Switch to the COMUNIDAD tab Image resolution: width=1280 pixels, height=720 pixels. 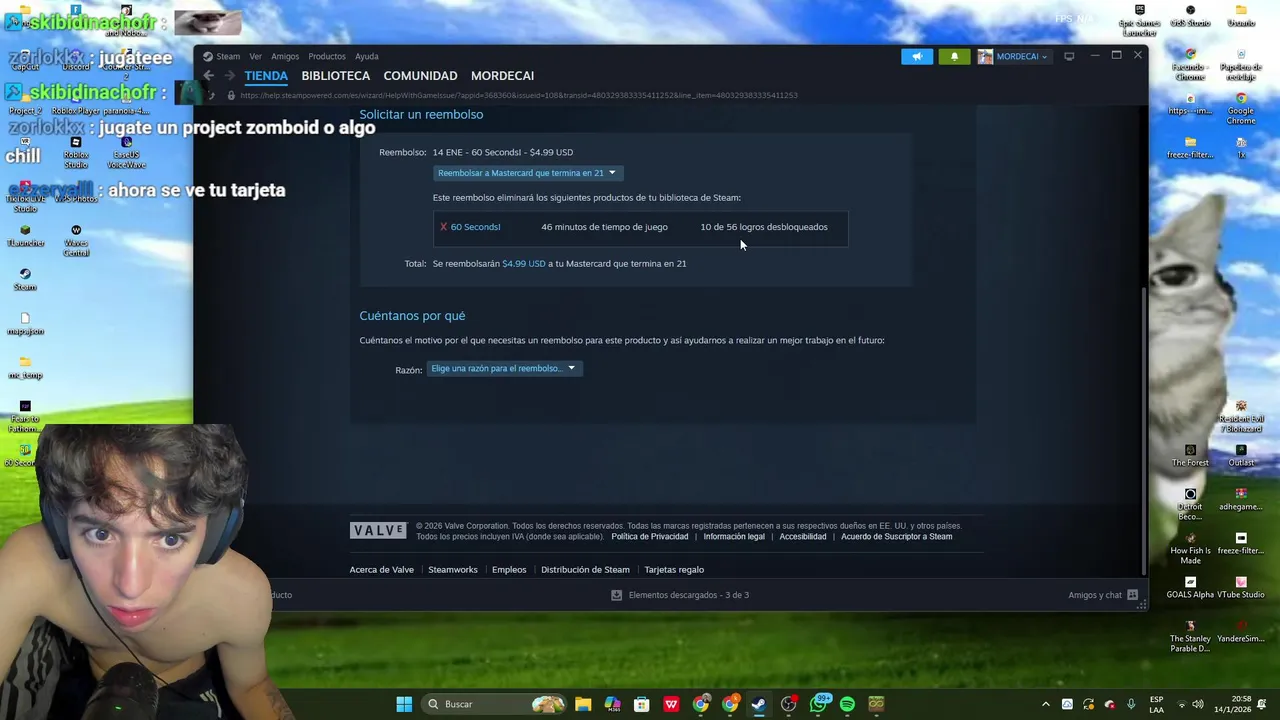click(x=420, y=76)
